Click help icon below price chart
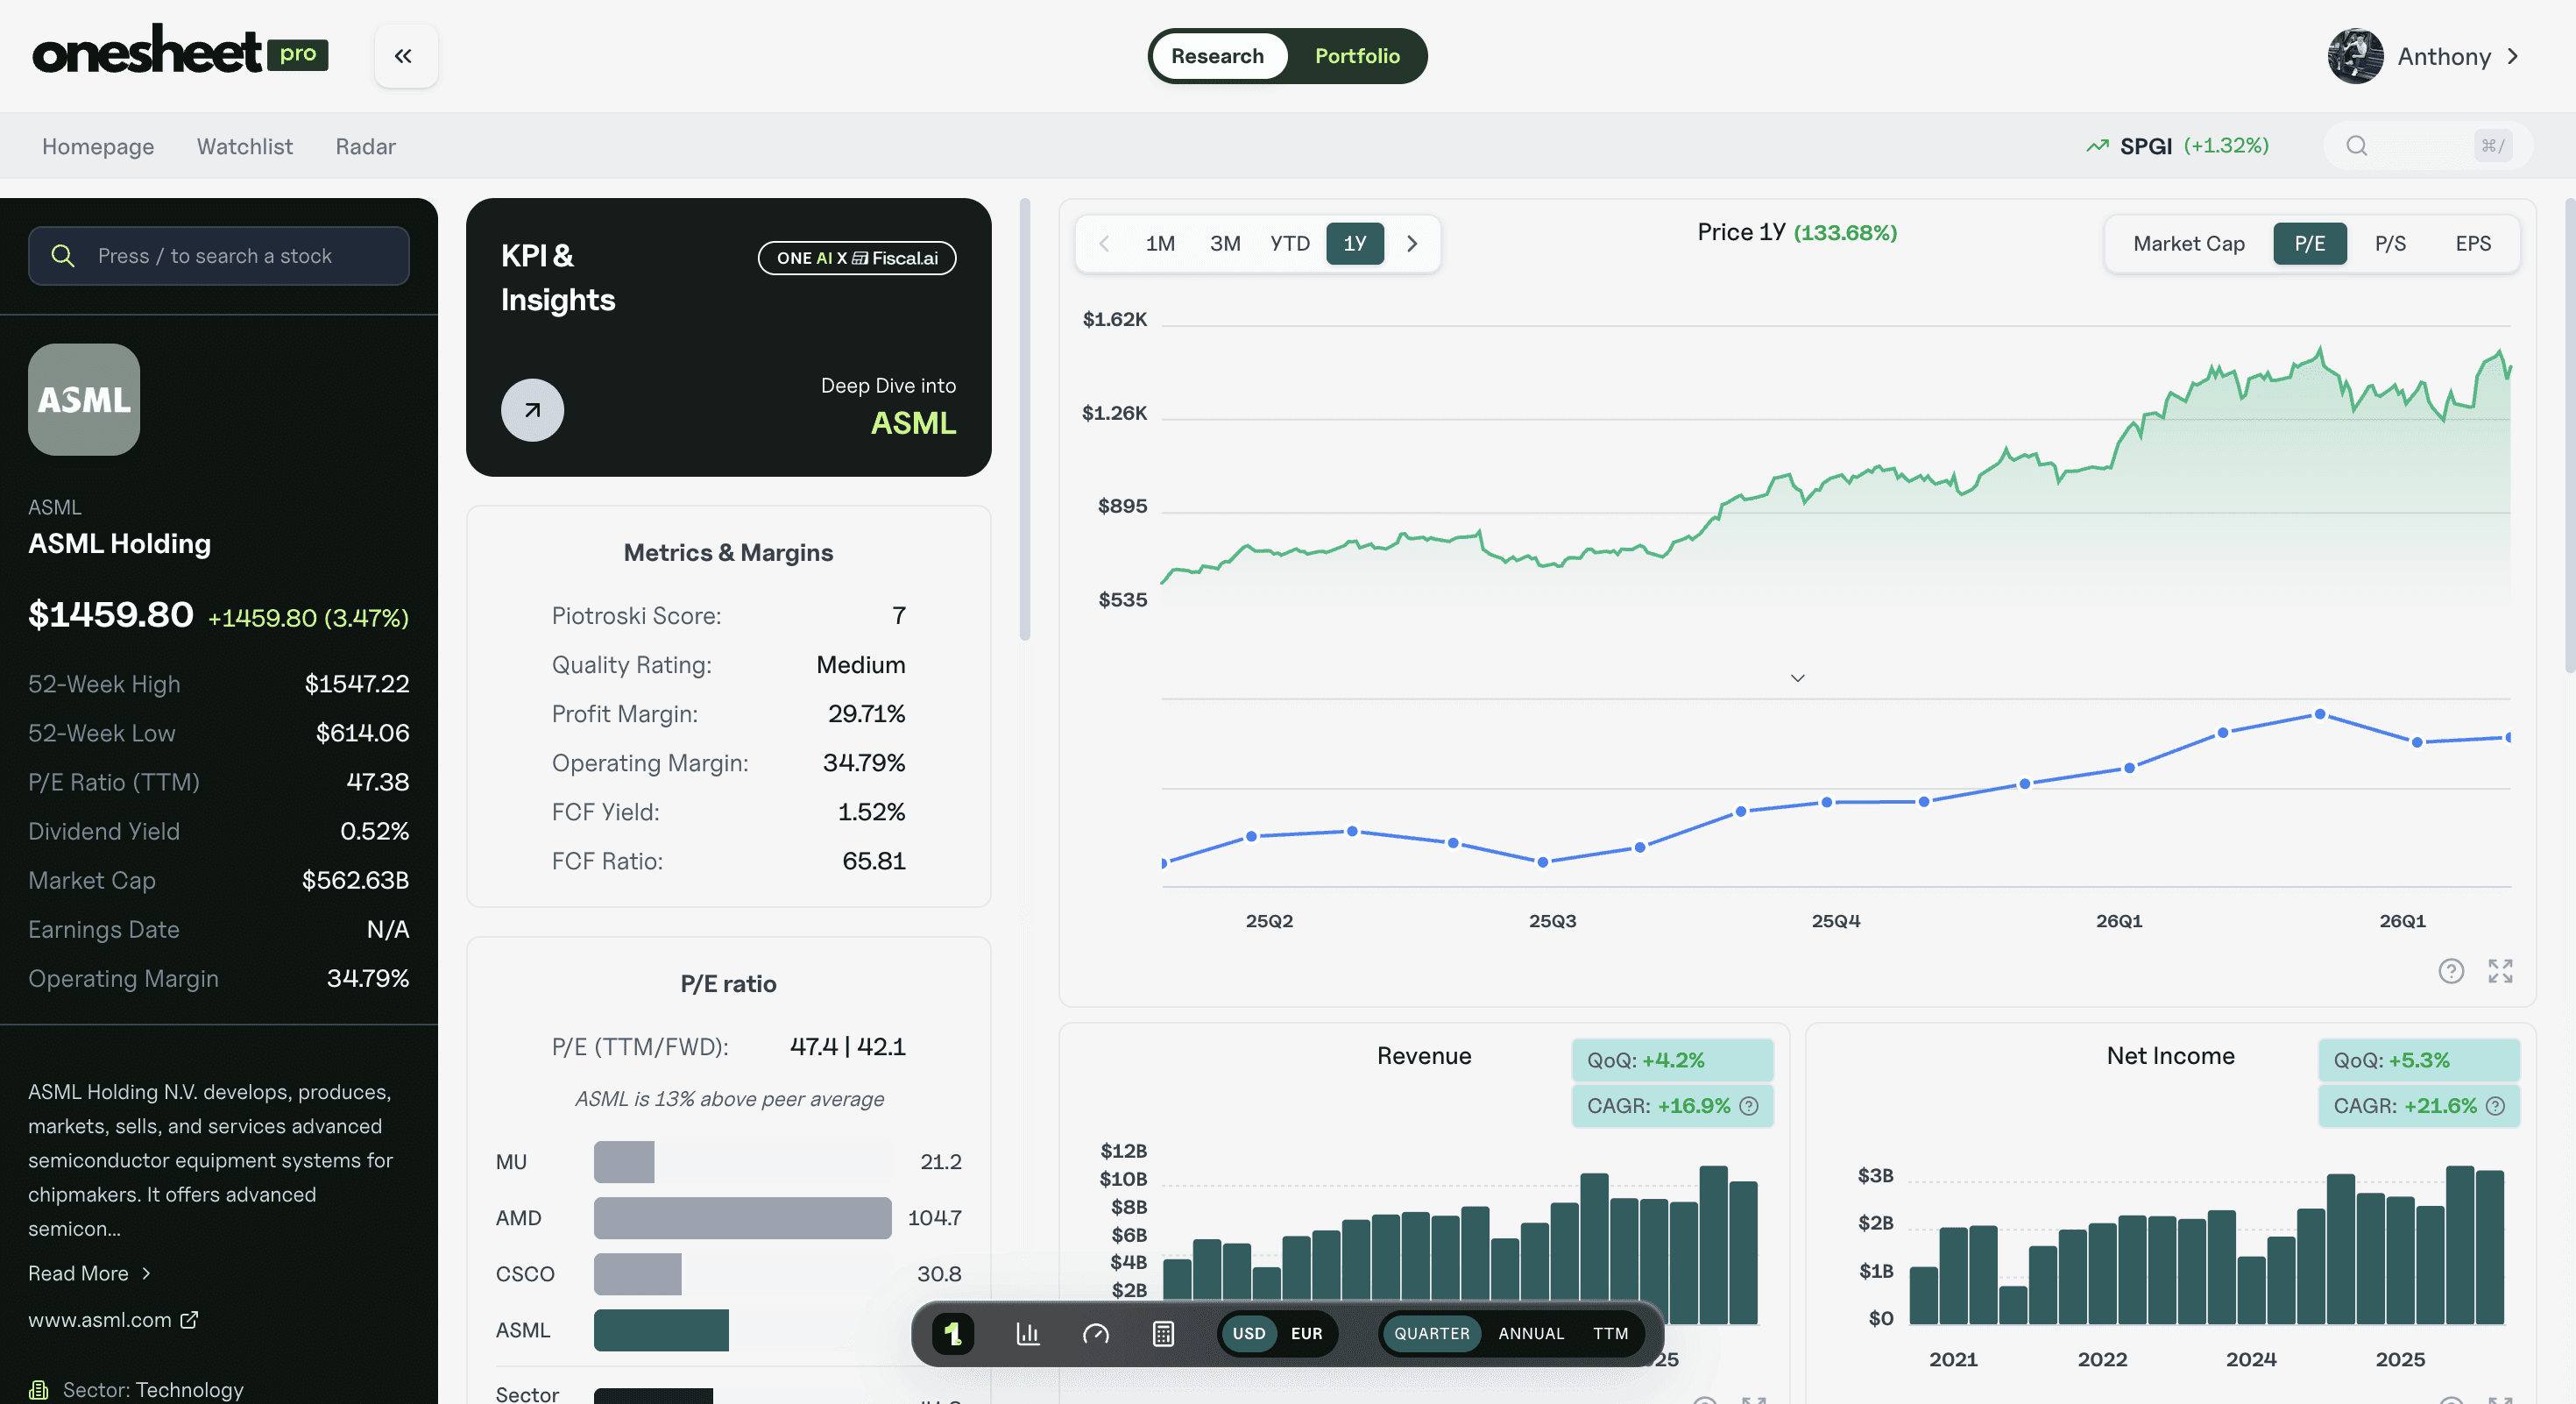 point(2451,971)
